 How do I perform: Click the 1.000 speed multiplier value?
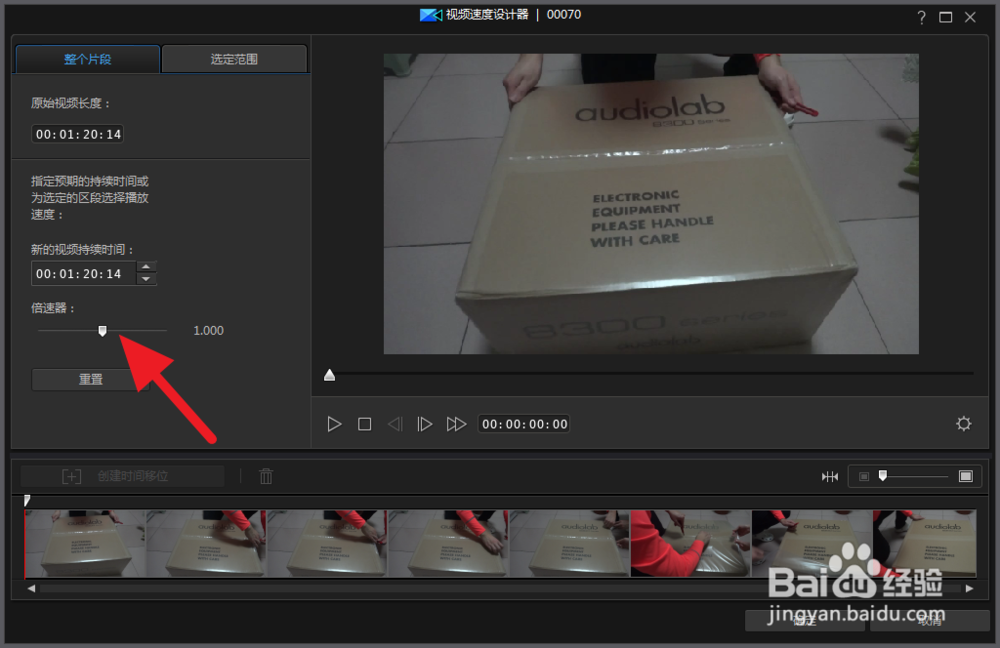(x=209, y=330)
